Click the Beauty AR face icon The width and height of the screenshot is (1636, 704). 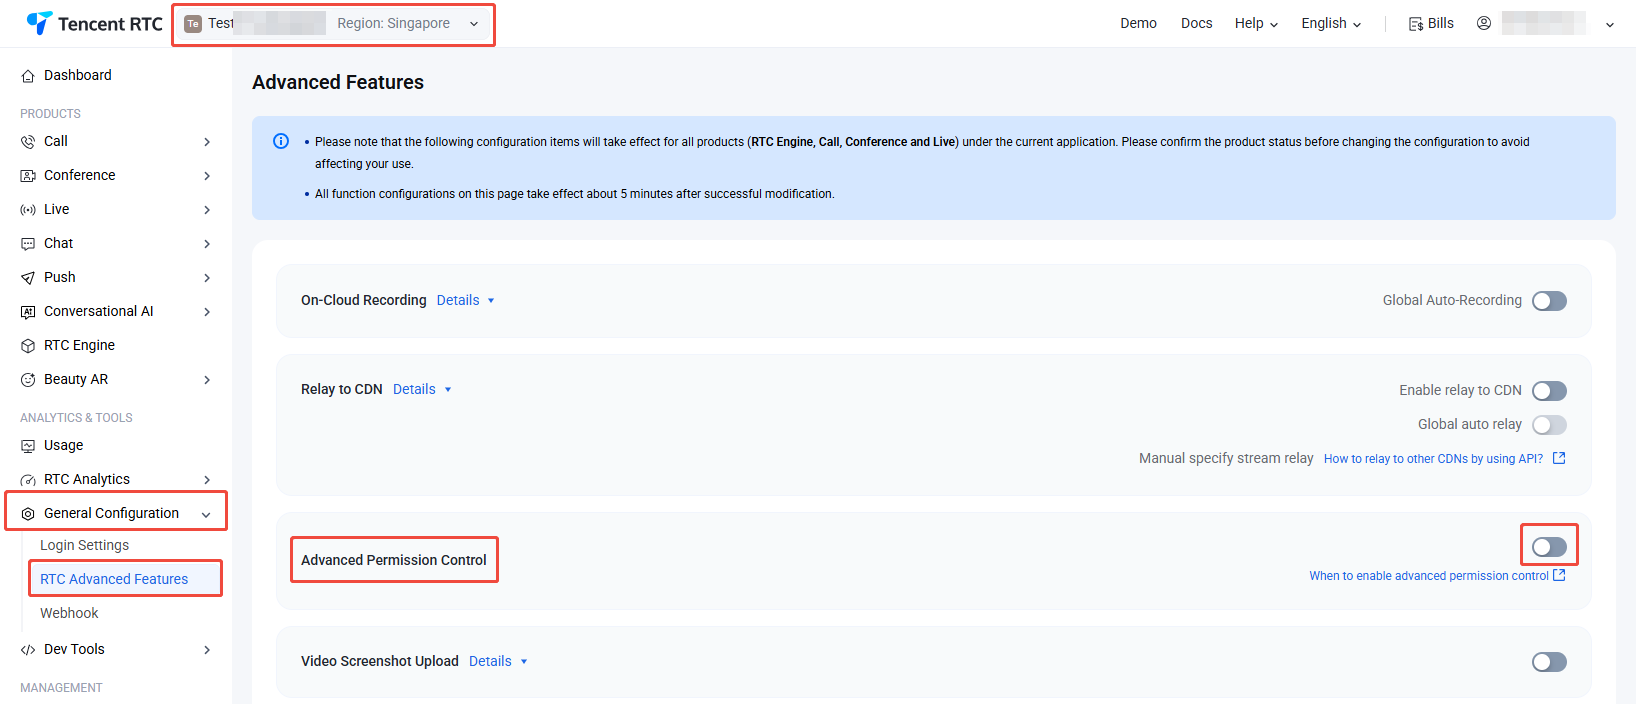[28, 380]
